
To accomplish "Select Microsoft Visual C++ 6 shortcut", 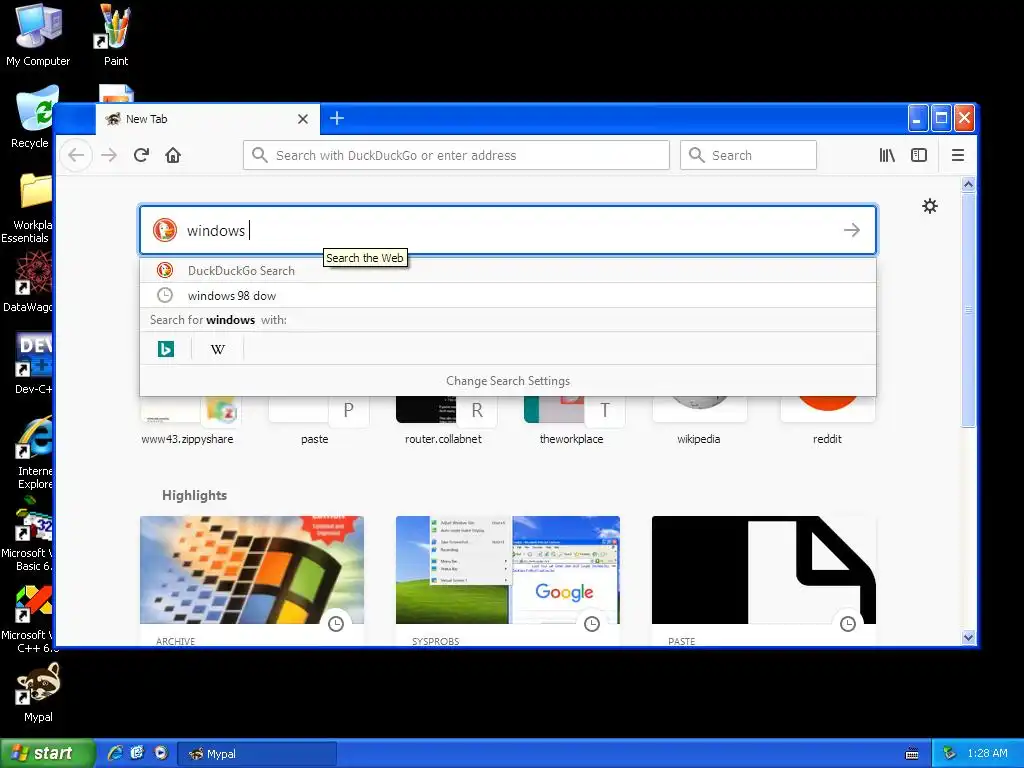I will tap(27, 619).
